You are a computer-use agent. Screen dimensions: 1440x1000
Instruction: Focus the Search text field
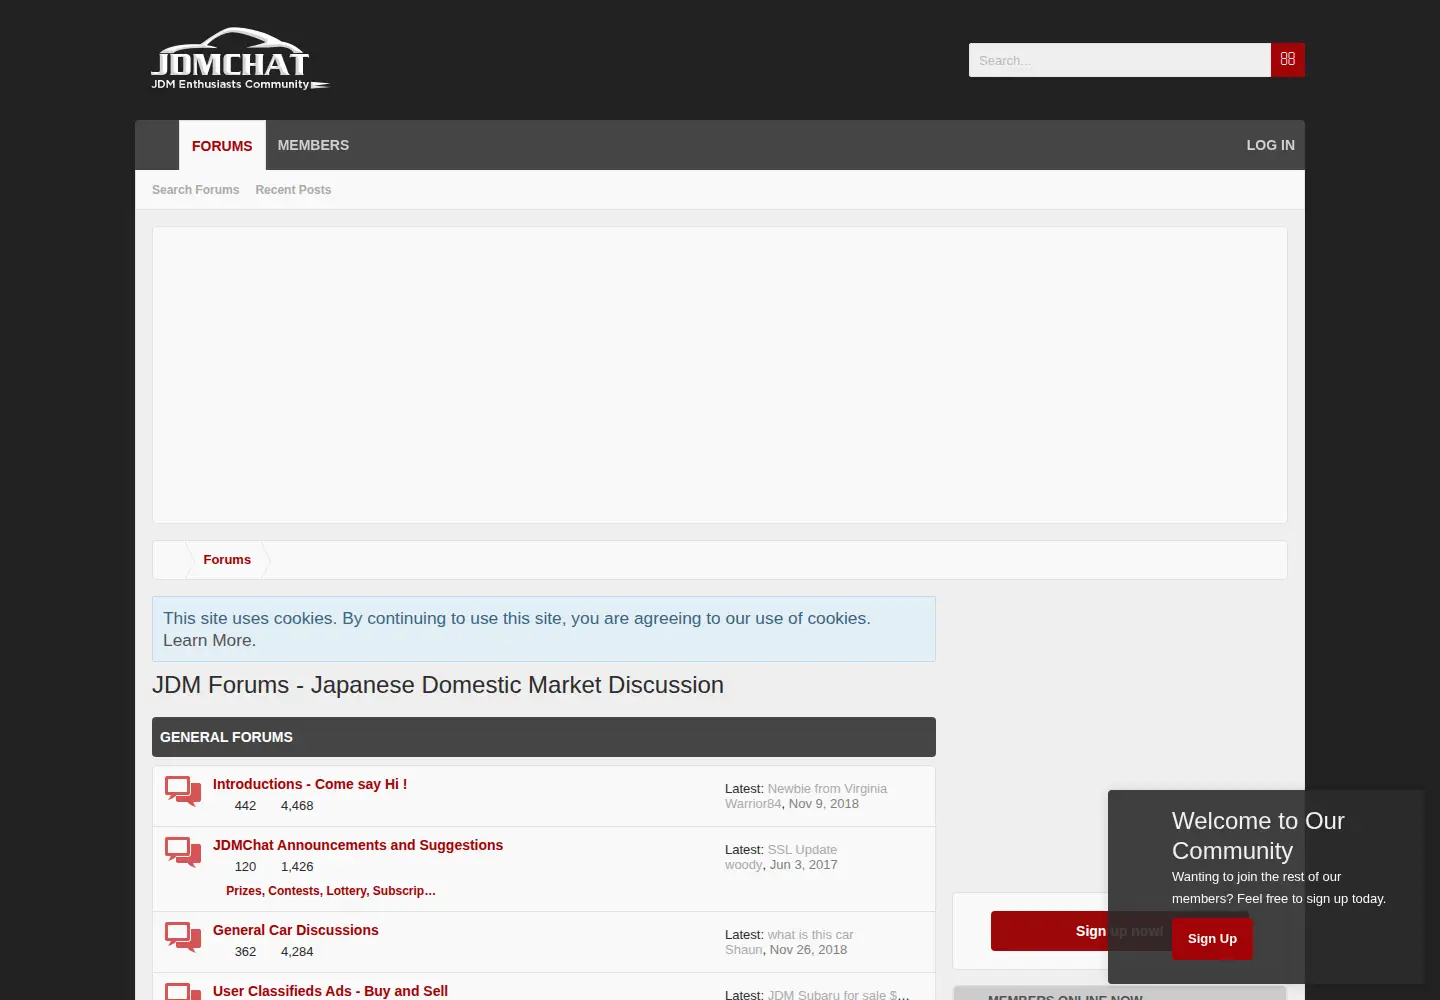[x=1120, y=60]
